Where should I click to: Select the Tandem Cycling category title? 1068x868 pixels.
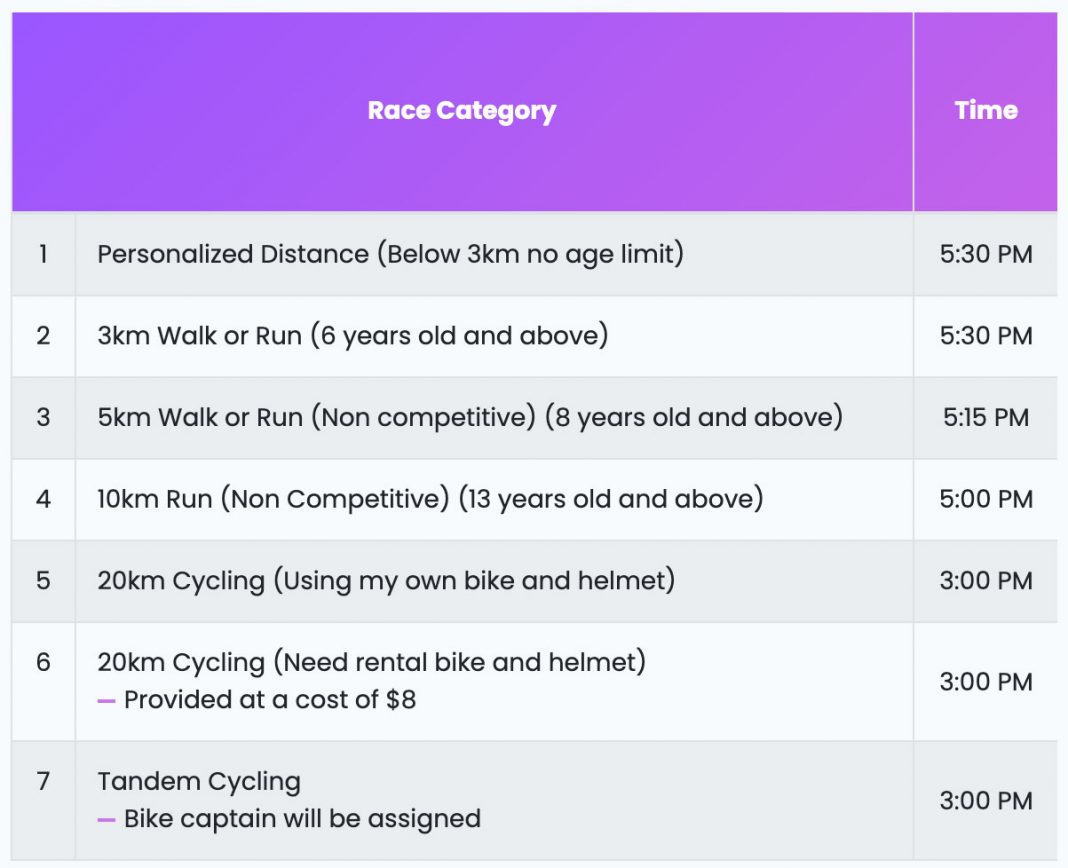(199, 781)
